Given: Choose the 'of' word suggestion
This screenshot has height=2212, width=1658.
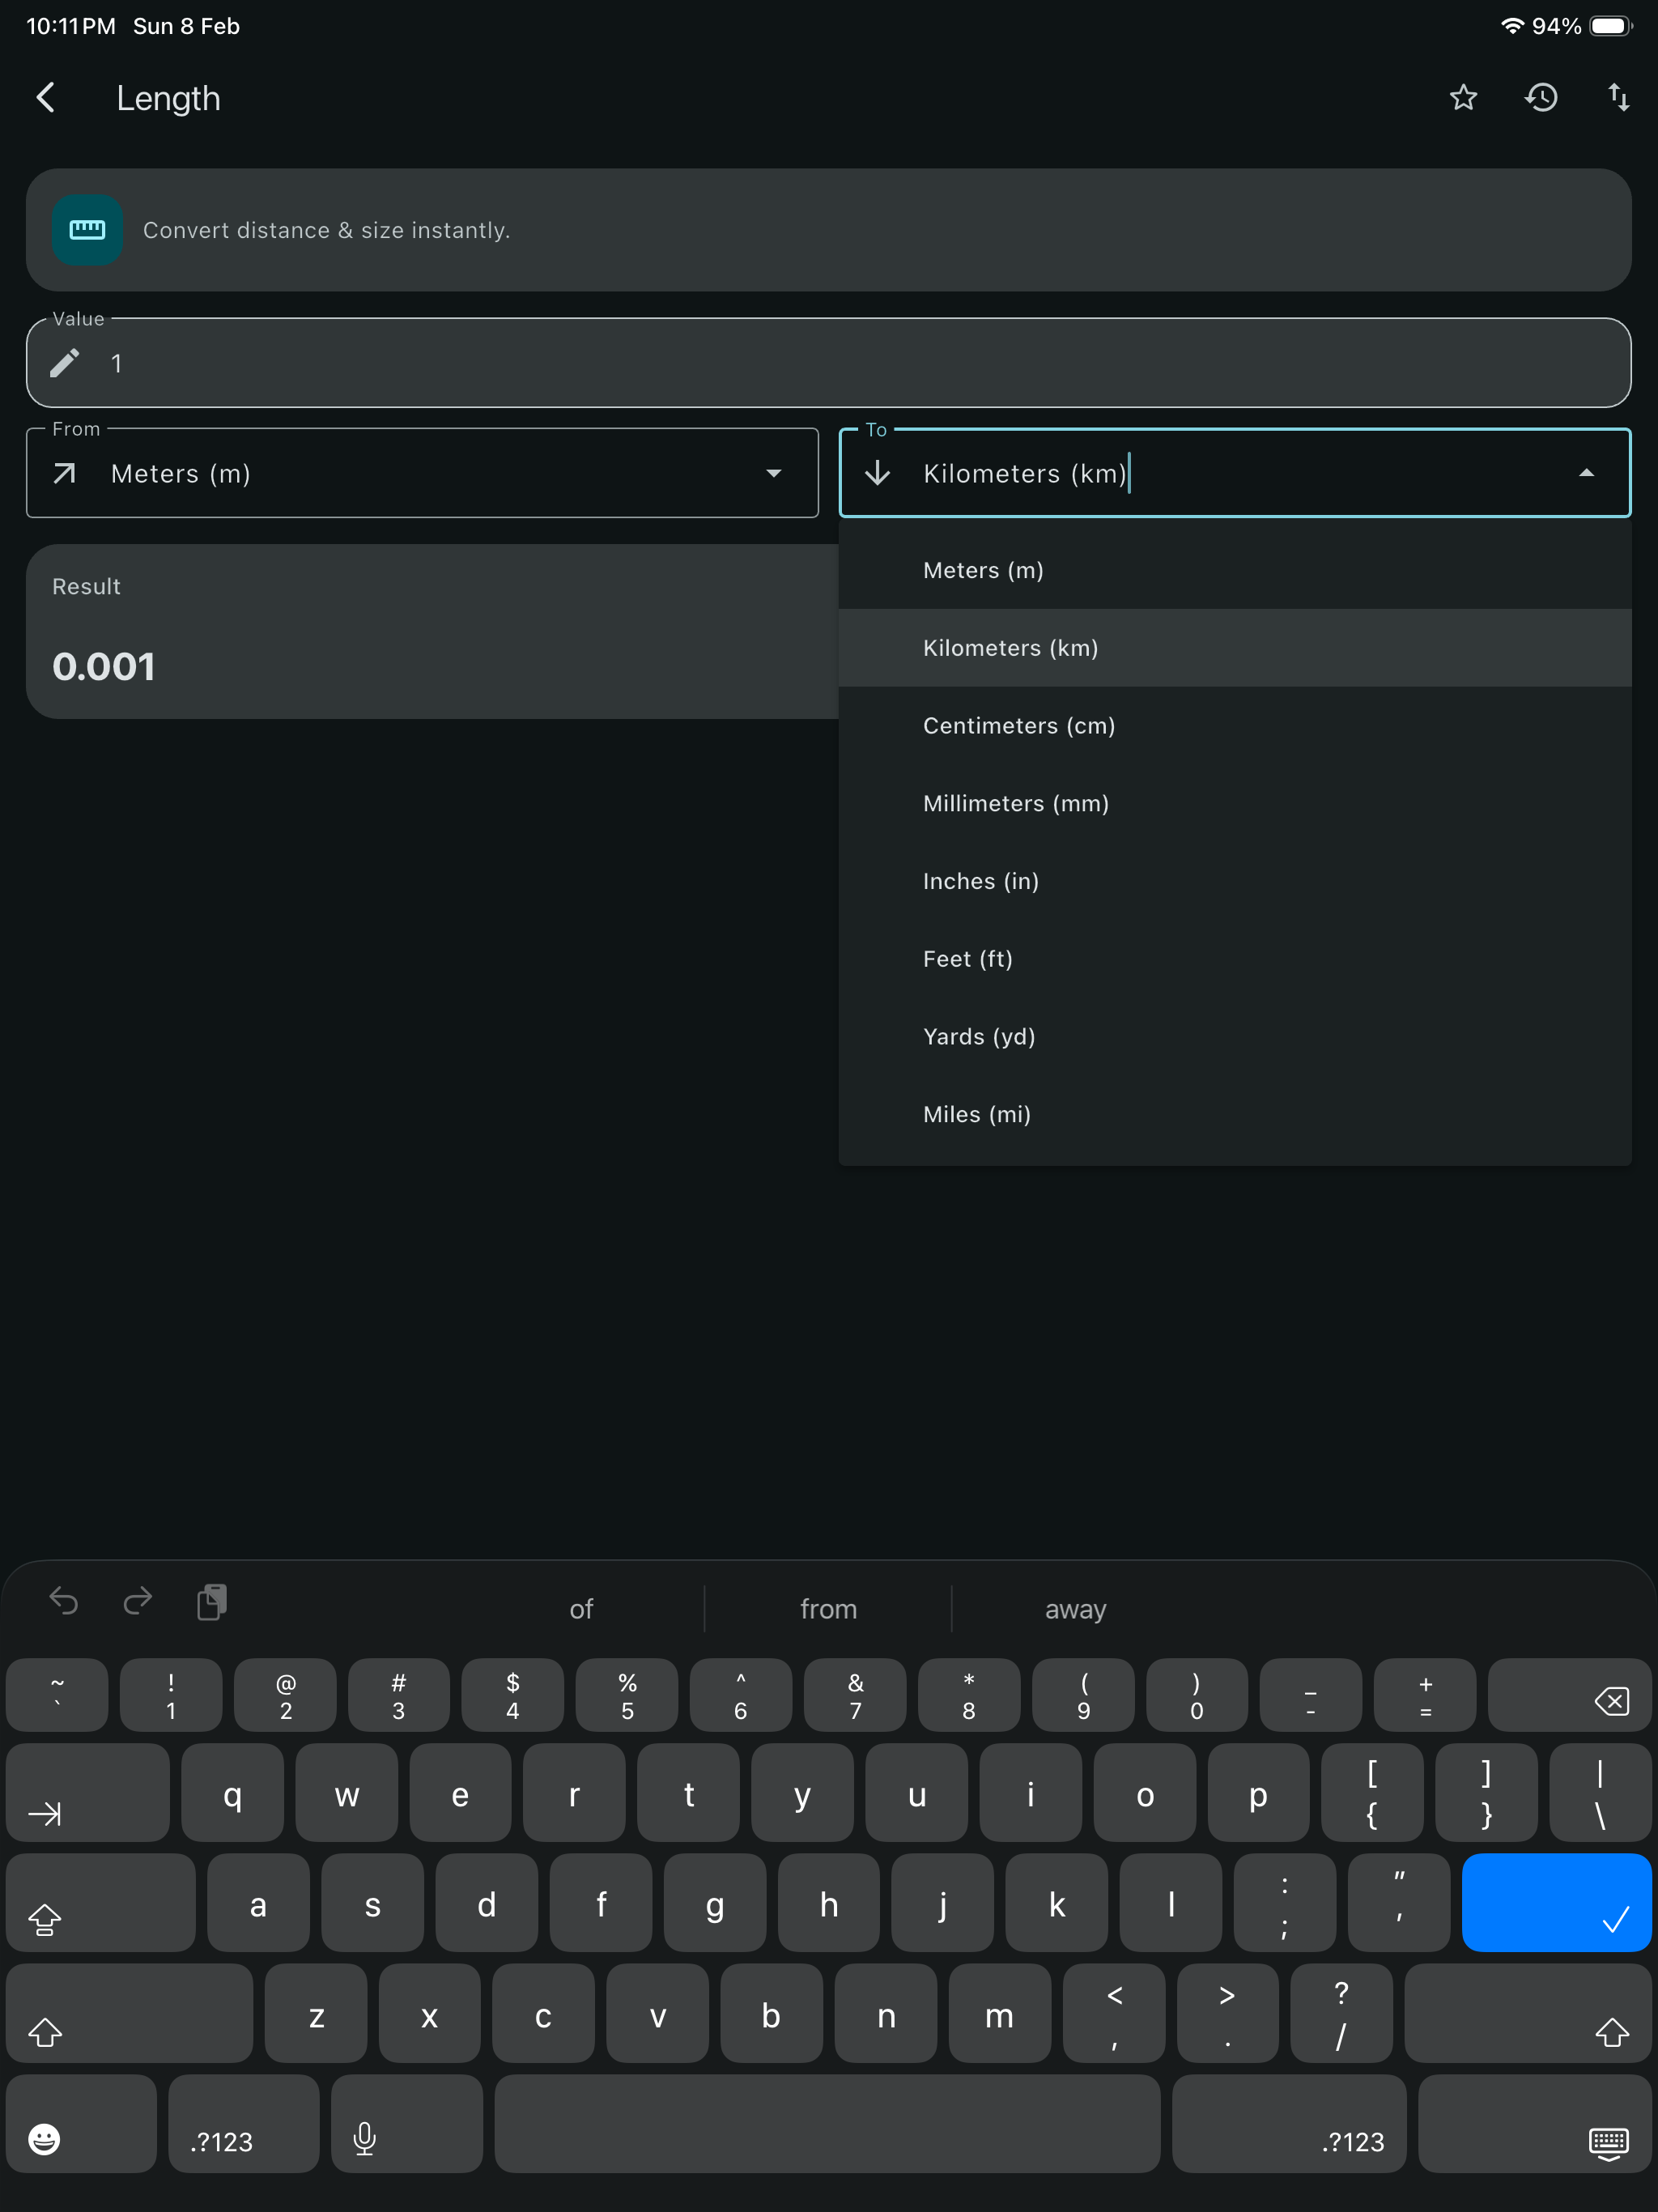Looking at the screenshot, I should coord(581,1609).
